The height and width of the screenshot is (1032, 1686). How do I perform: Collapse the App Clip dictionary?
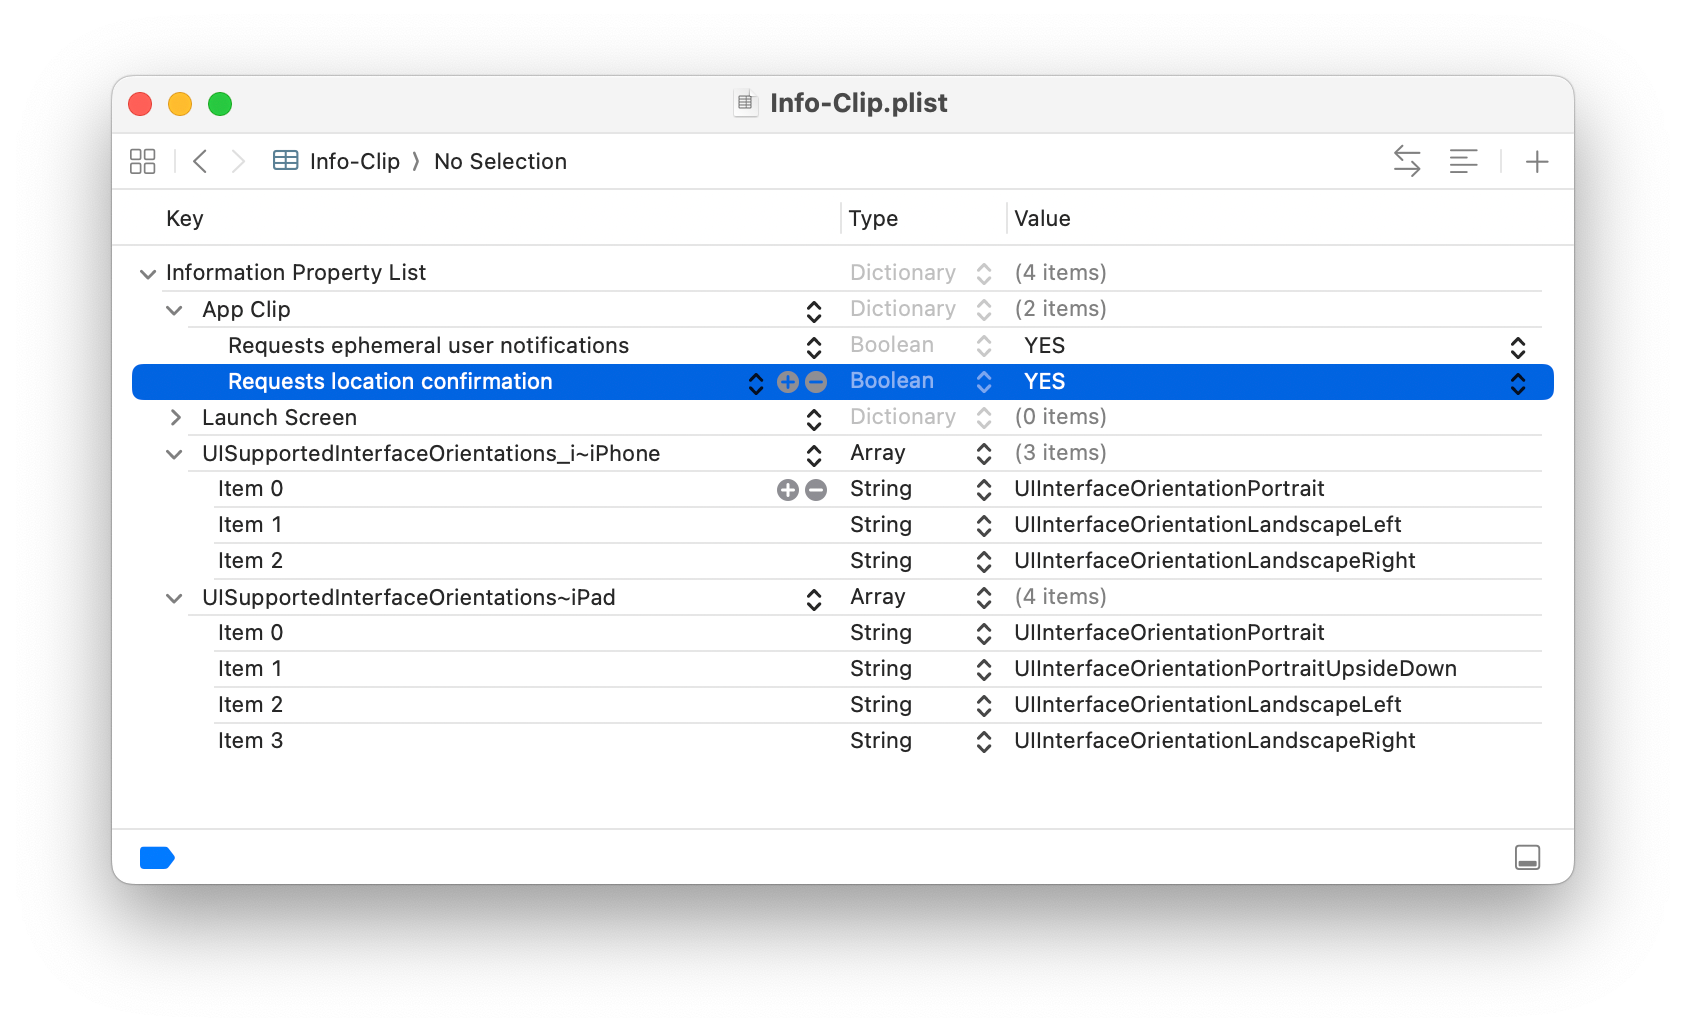(174, 310)
